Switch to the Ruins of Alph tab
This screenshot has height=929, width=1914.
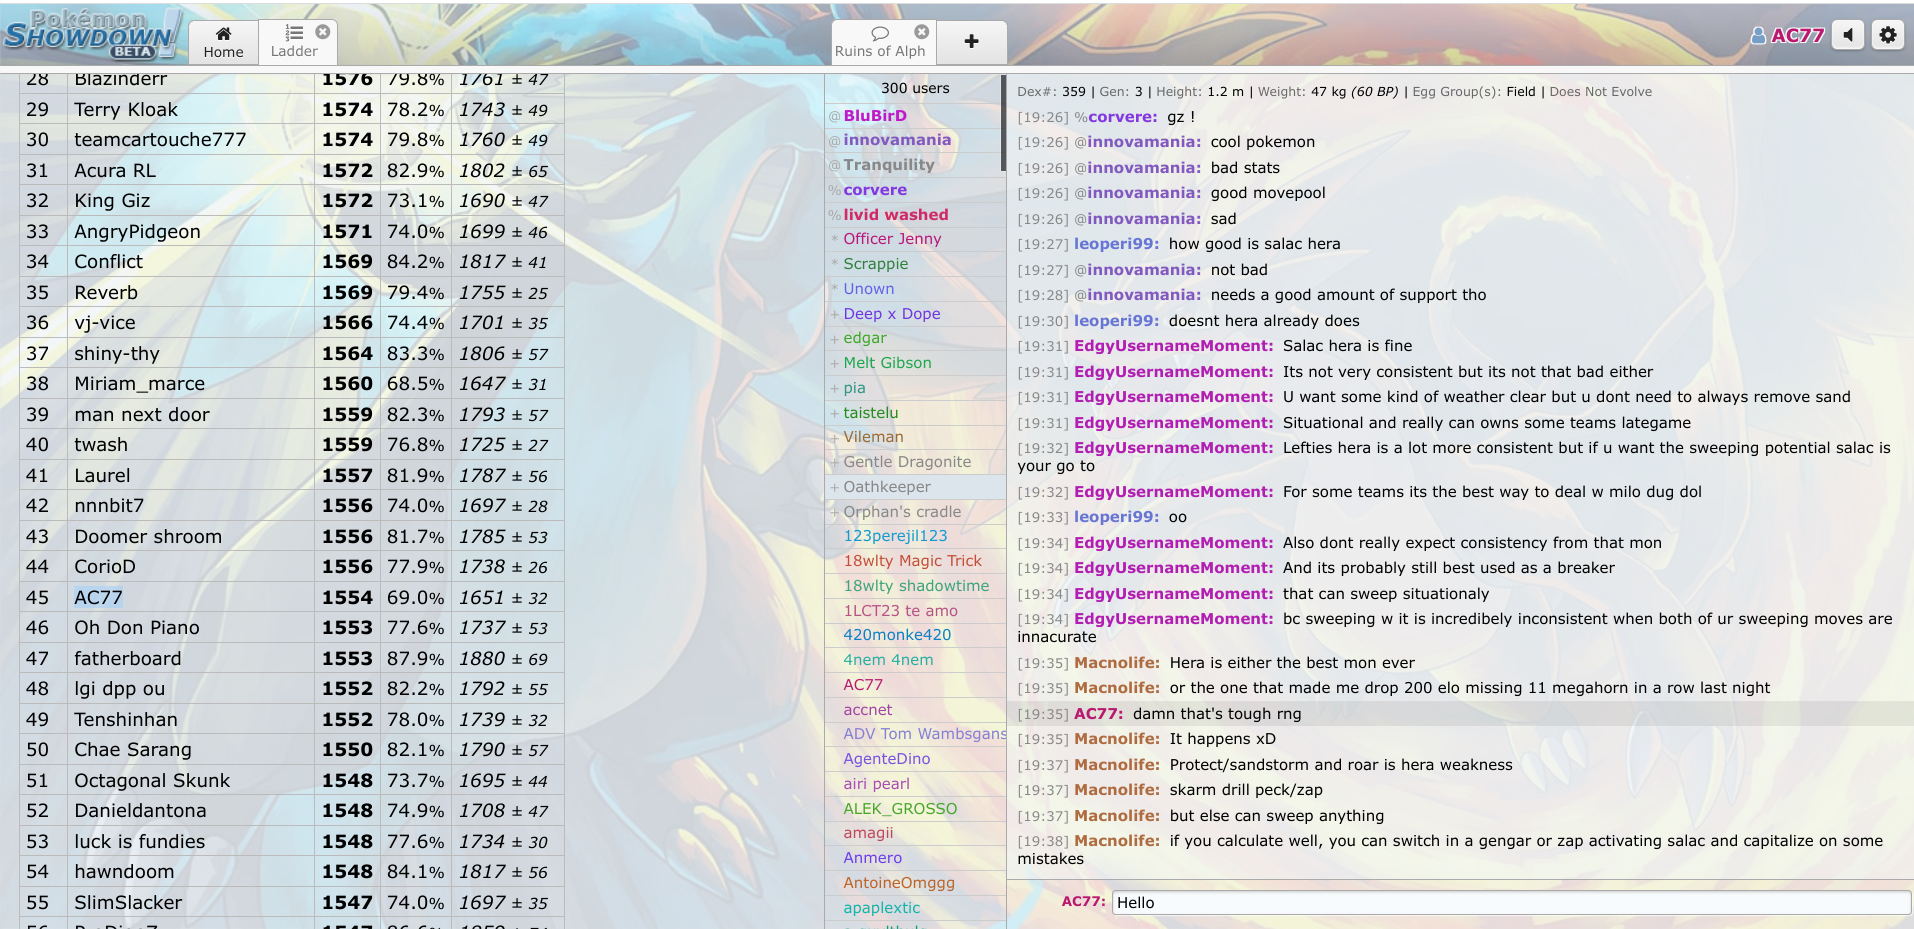(880, 50)
